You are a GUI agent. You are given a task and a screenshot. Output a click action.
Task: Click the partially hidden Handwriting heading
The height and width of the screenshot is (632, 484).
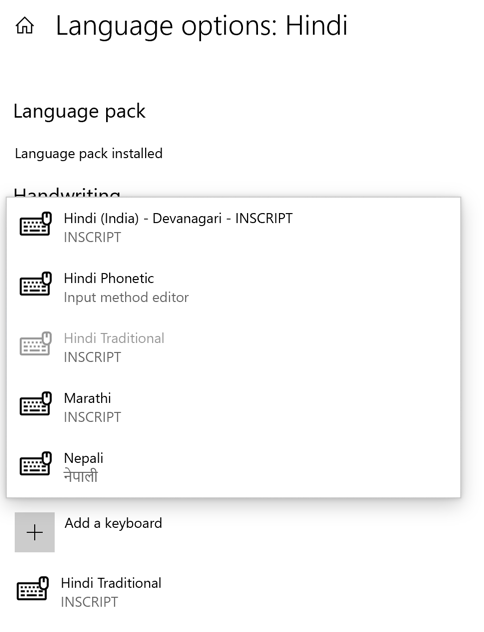point(67,192)
